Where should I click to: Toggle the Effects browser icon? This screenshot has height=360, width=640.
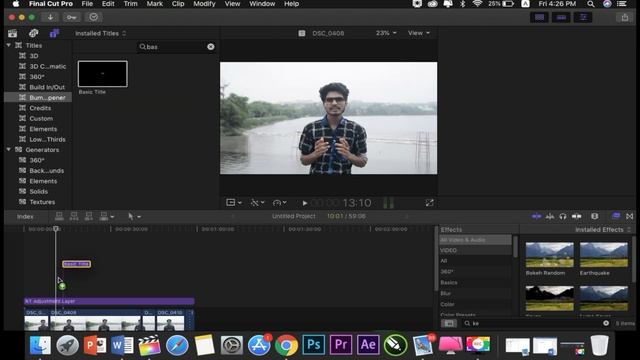[616, 216]
